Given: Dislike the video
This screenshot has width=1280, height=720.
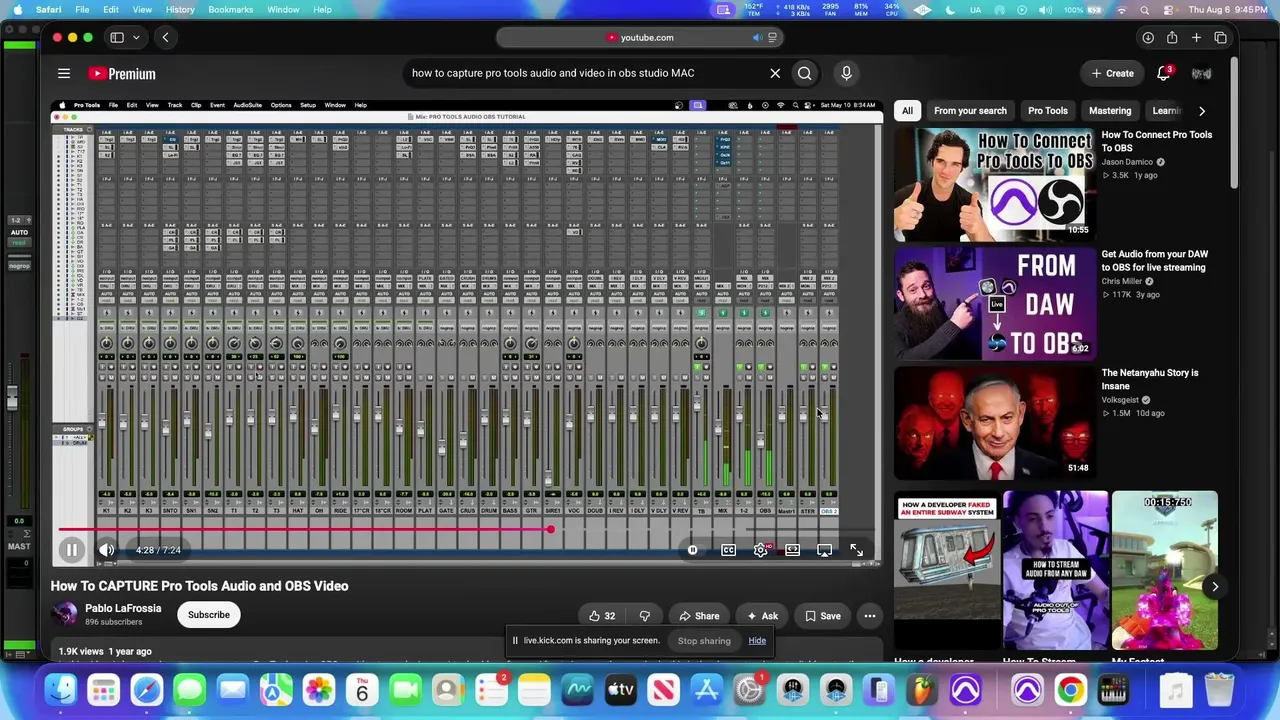Looking at the screenshot, I should [x=645, y=616].
